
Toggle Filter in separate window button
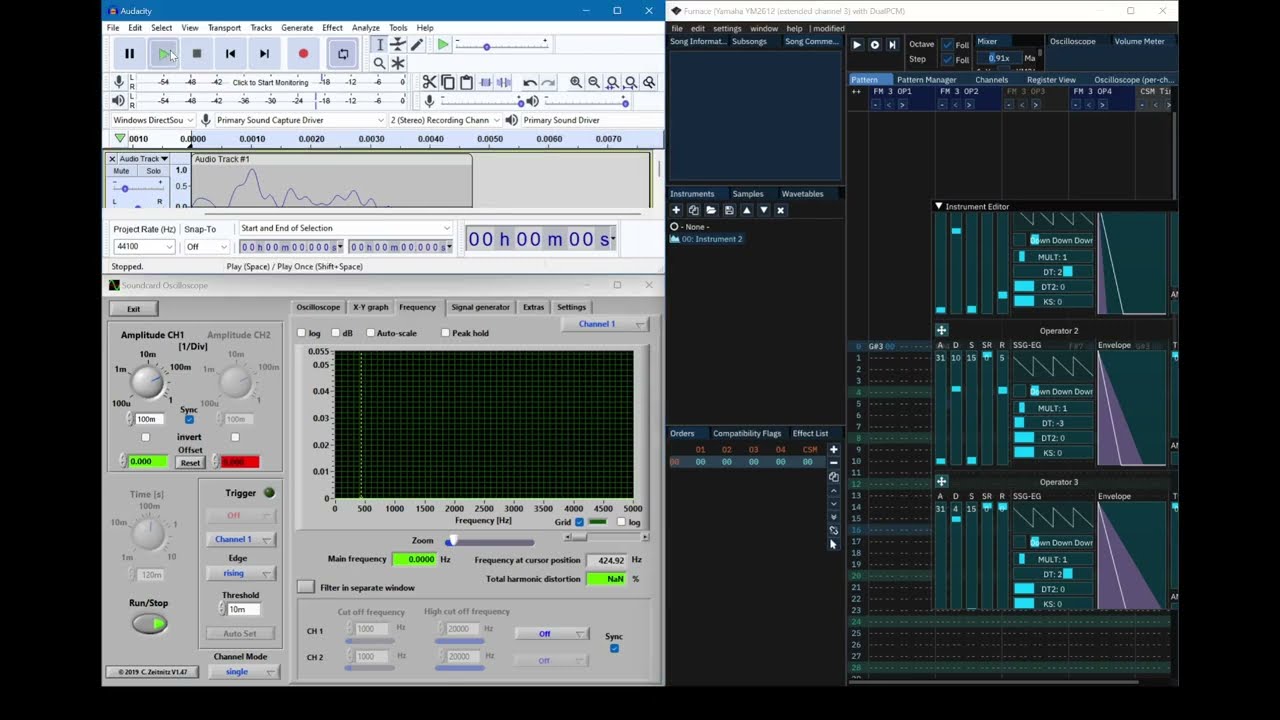tap(305, 587)
